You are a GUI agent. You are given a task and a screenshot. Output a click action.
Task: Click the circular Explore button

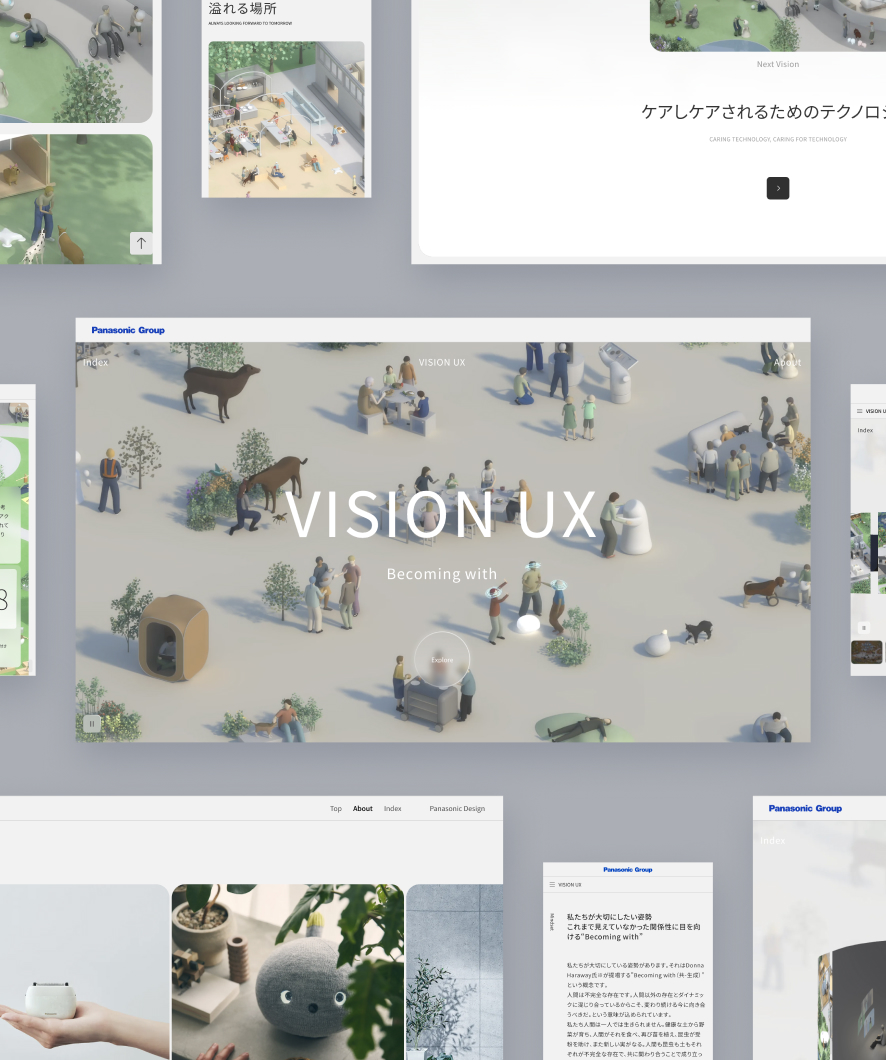[x=442, y=660]
